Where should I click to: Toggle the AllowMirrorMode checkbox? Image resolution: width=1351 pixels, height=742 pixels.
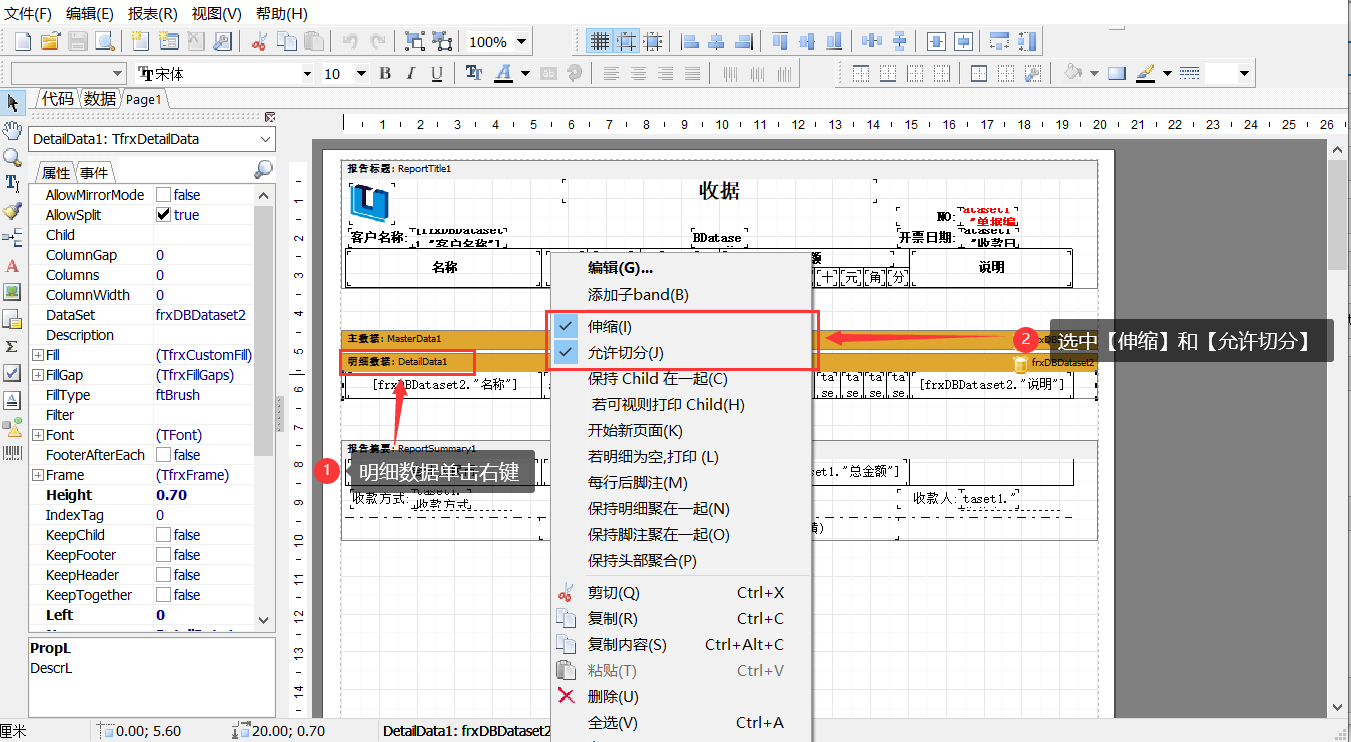click(x=163, y=195)
